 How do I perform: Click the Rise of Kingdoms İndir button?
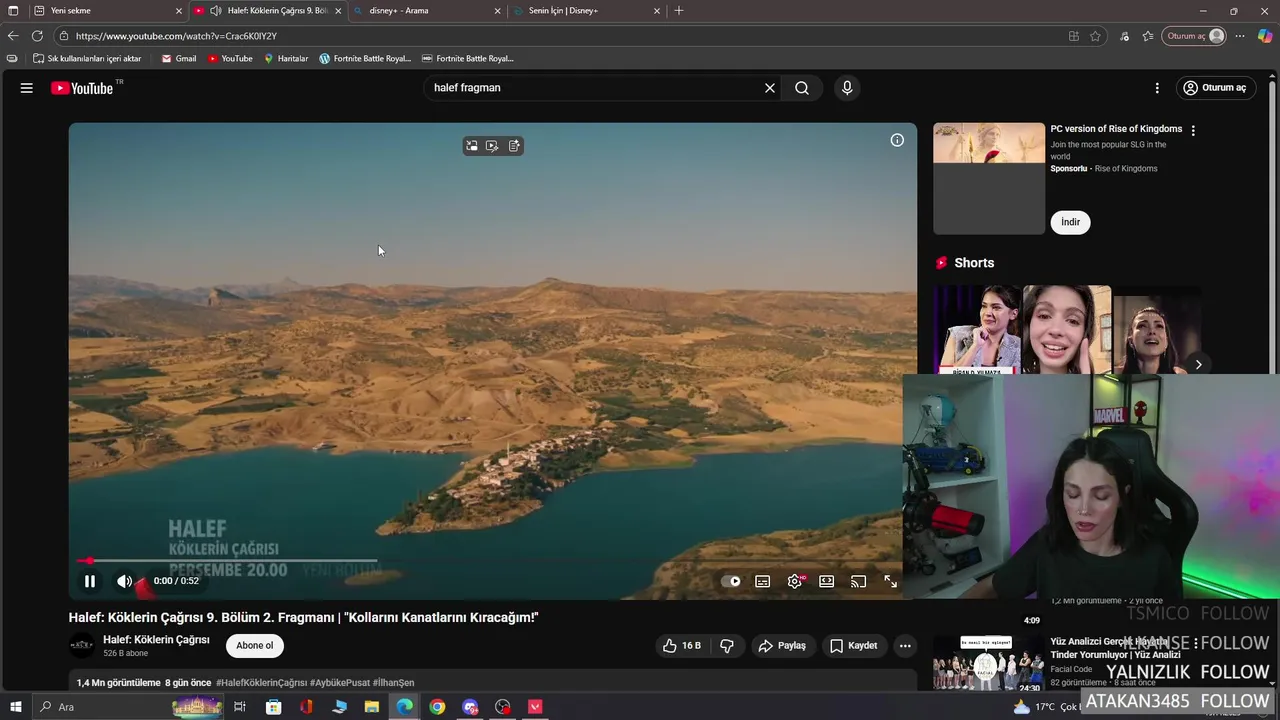1070,222
